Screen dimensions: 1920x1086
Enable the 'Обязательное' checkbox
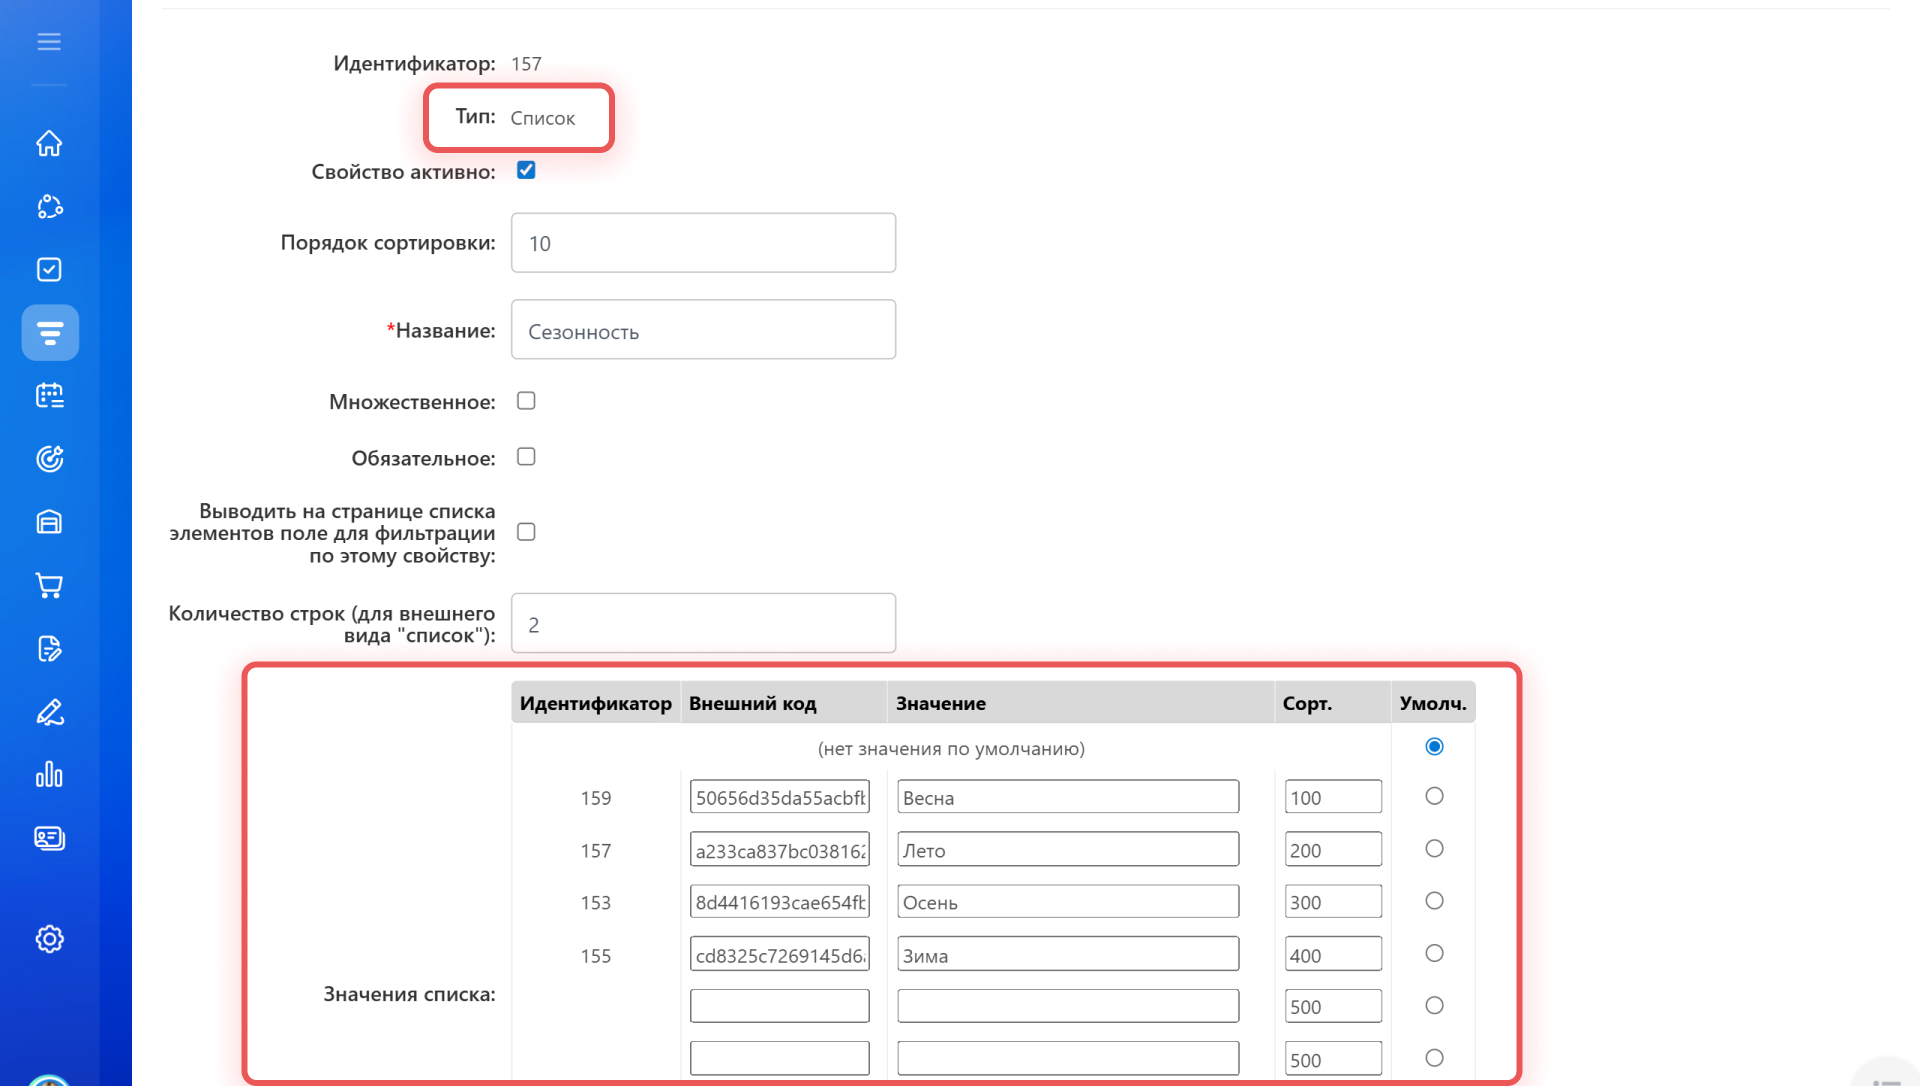click(526, 457)
